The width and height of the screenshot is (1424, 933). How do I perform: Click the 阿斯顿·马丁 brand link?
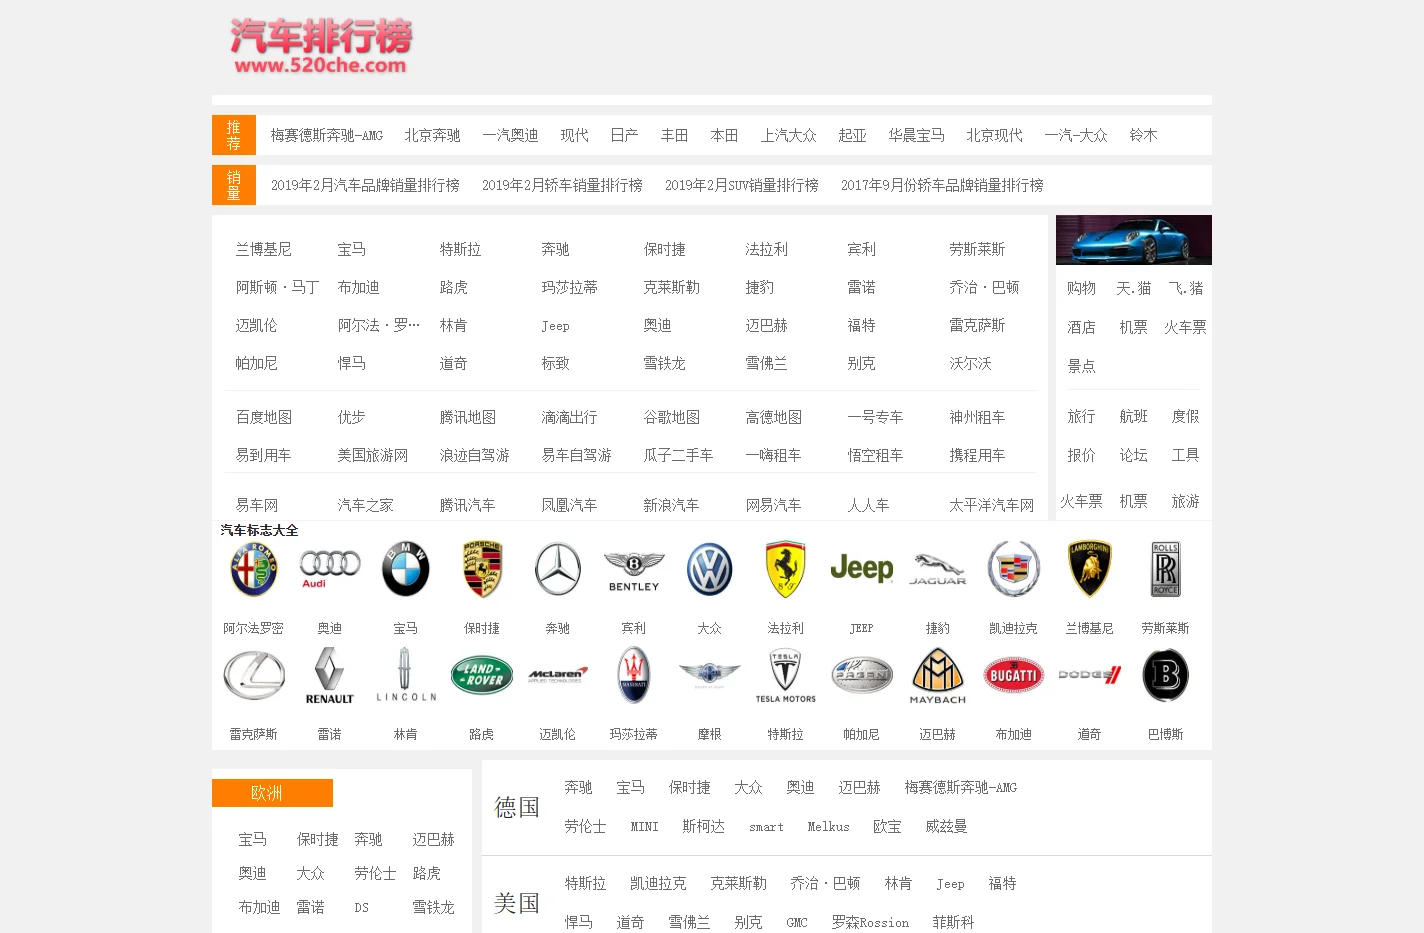pos(278,287)
